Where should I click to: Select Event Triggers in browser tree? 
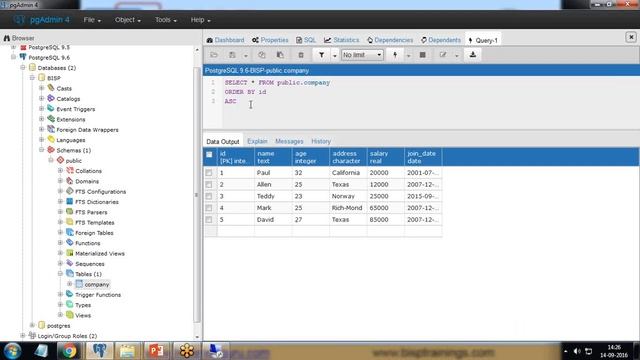[76, 109]
